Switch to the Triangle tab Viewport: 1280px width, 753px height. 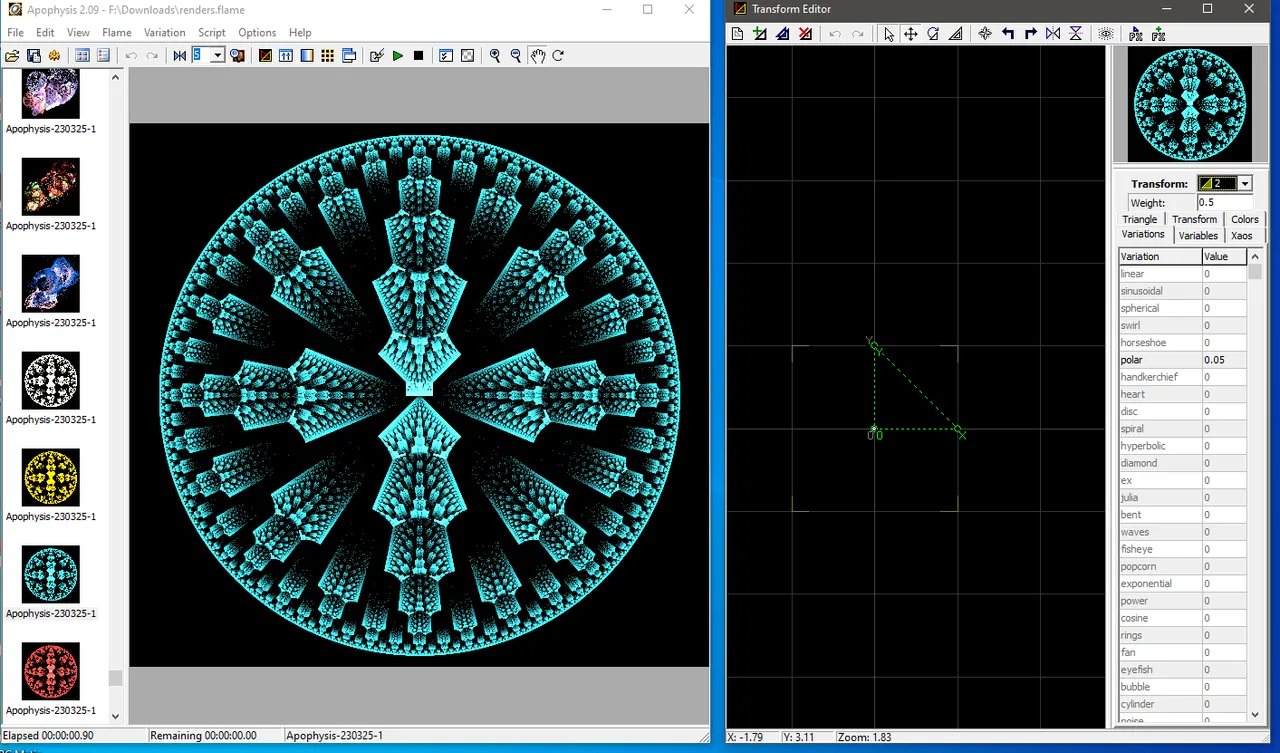(1139, 219)
